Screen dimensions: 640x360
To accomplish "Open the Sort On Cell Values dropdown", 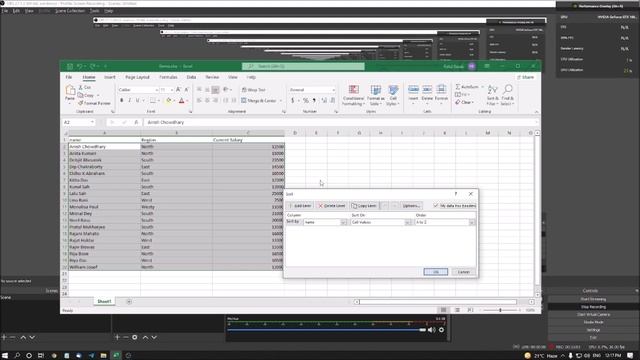I will pos(407,222).
